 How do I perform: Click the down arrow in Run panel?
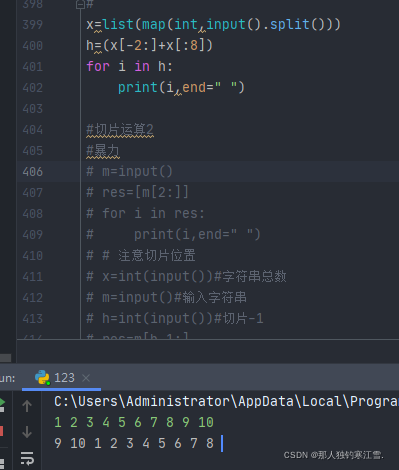[x=27, y=432]
